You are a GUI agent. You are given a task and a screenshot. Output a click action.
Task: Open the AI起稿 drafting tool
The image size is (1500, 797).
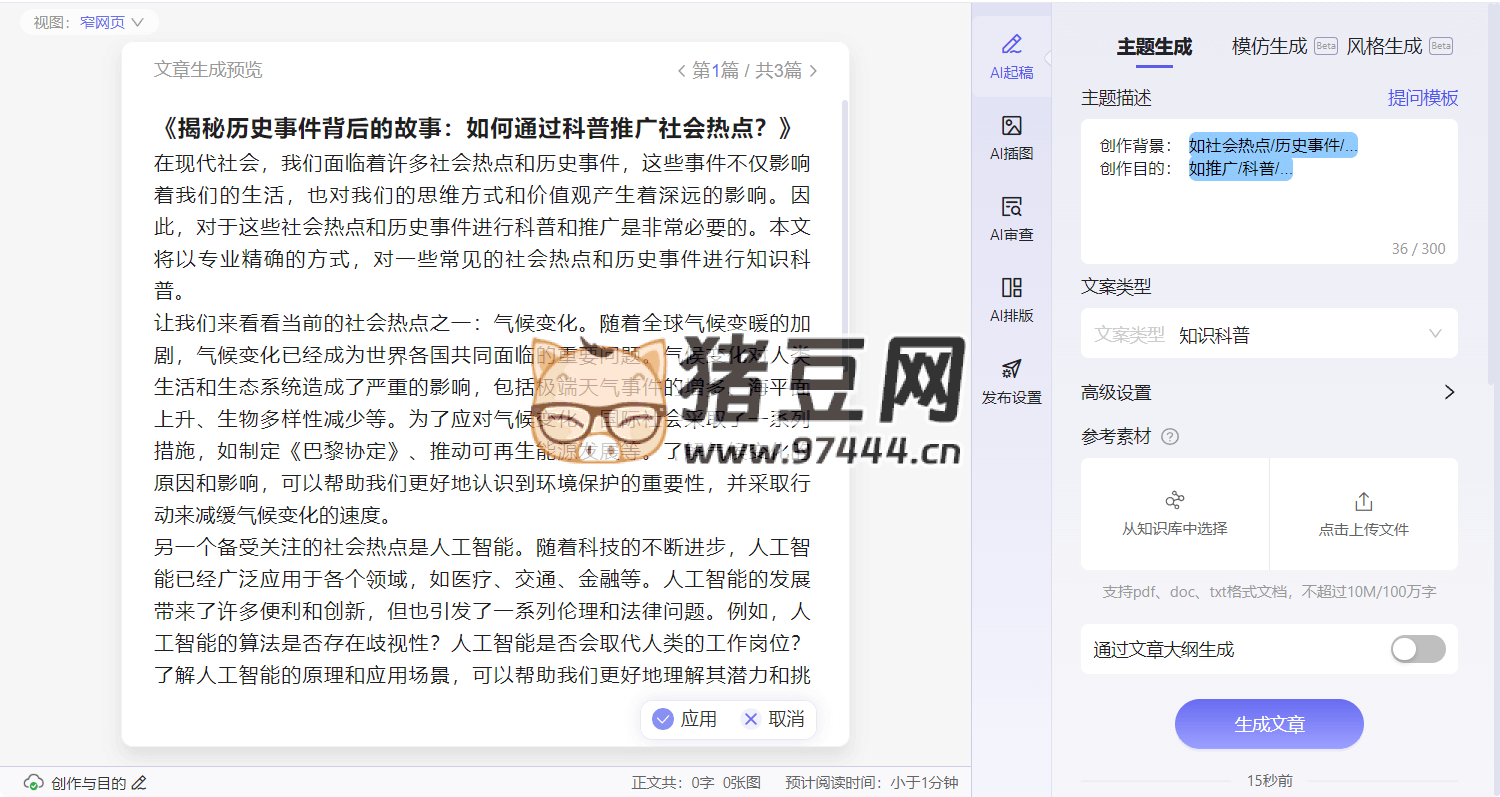click(1011, 55)
